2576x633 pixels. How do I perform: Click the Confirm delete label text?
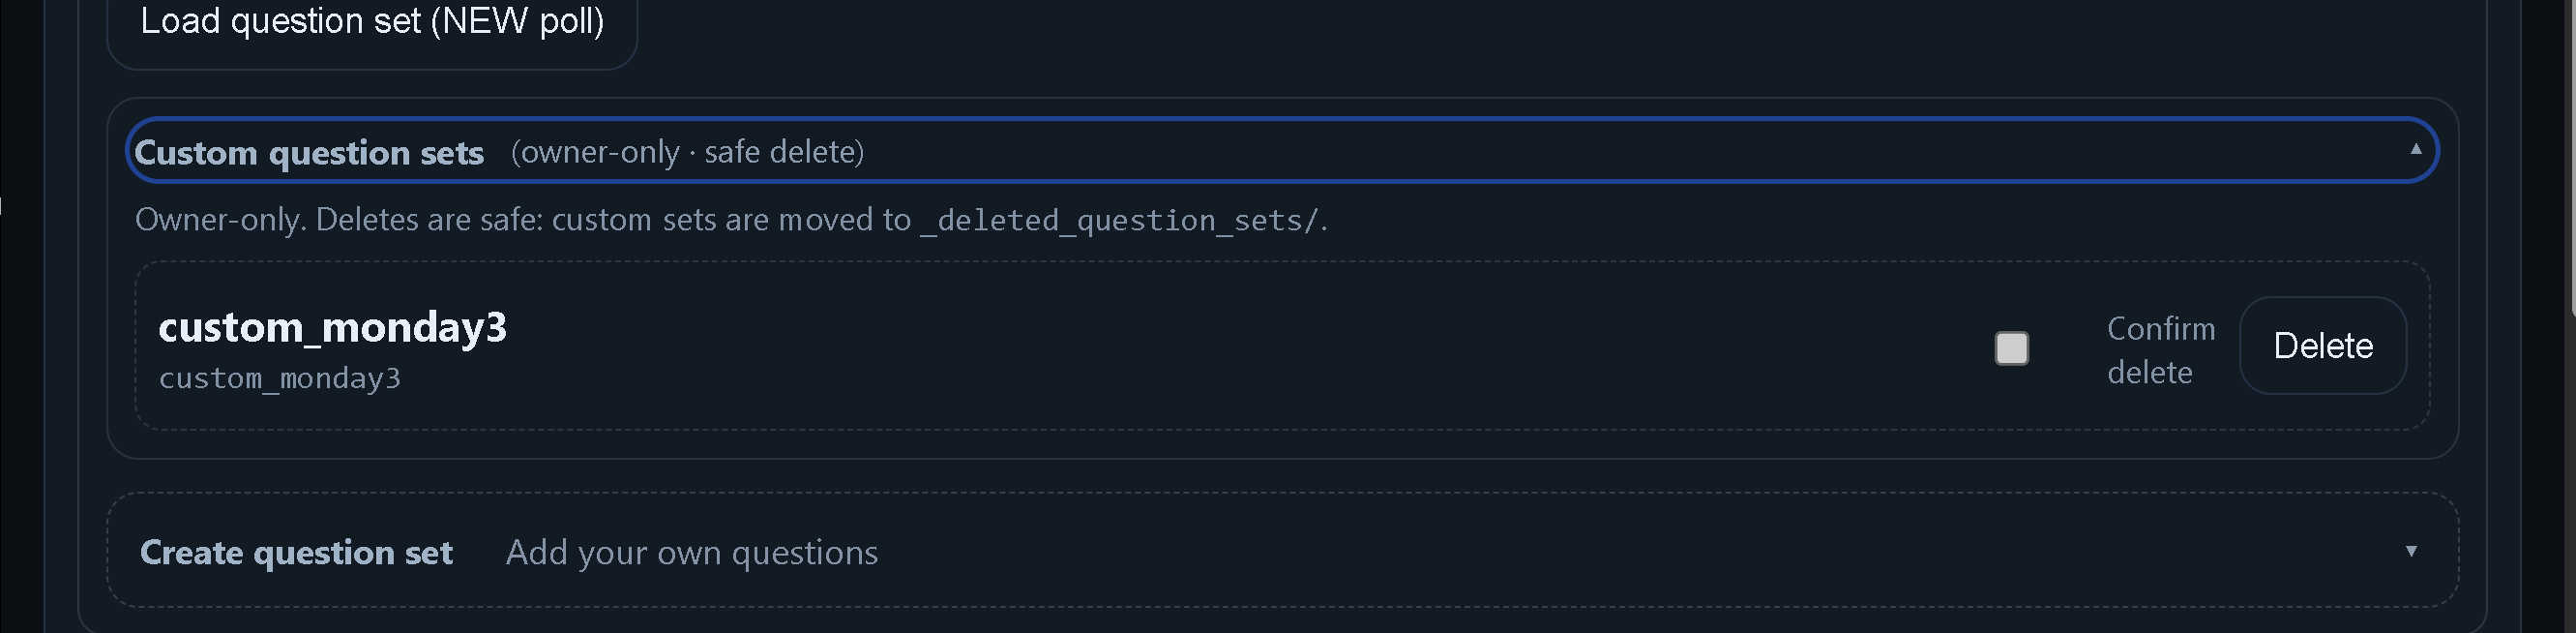coord(2160,350)
